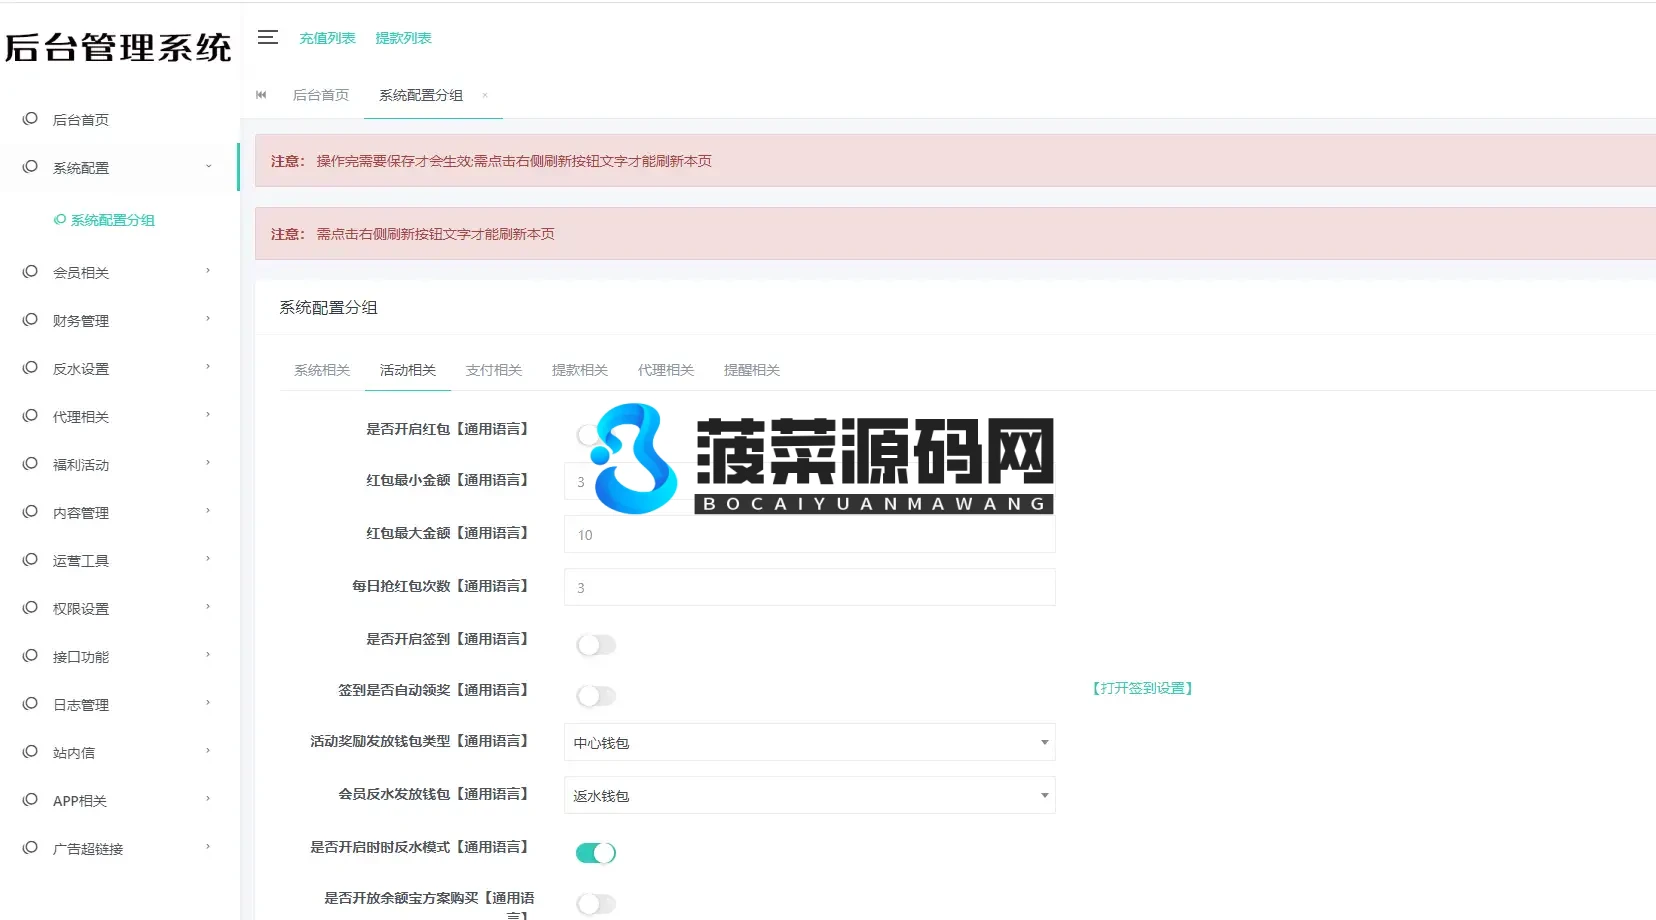Click the circle icon beside 财务管理
The image size is (1656, 920).
pyautogui.click(x=30, y=319)
